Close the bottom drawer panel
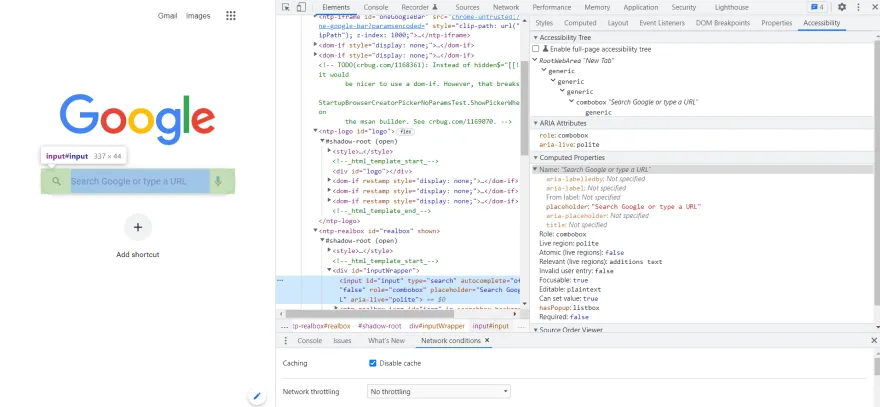The height and width of the screenshot is (407, 880). (874, 341)
